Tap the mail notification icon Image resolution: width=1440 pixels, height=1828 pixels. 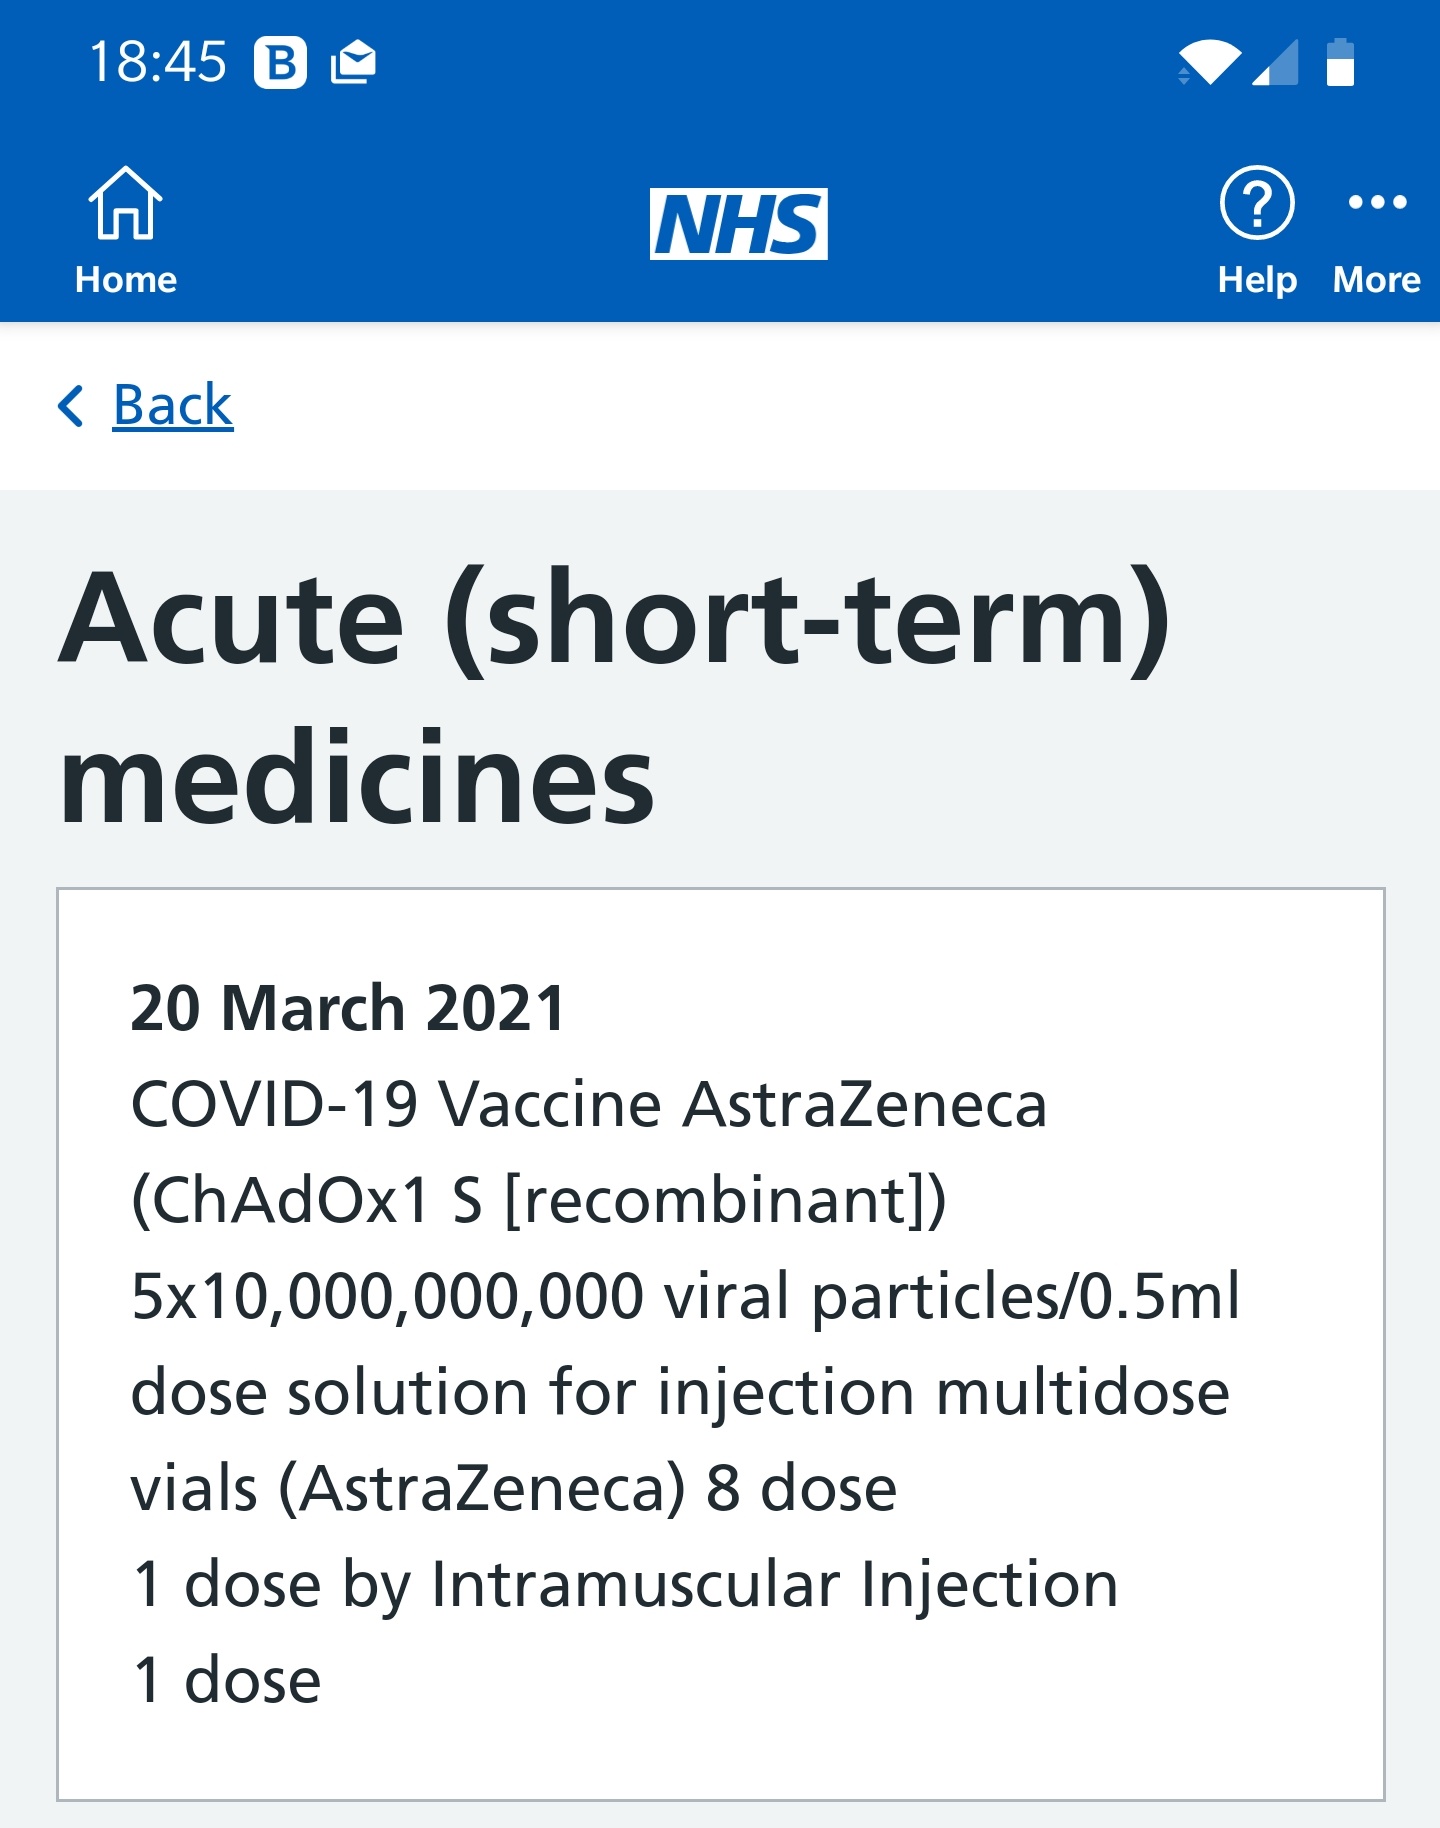(x=354, y=63)
